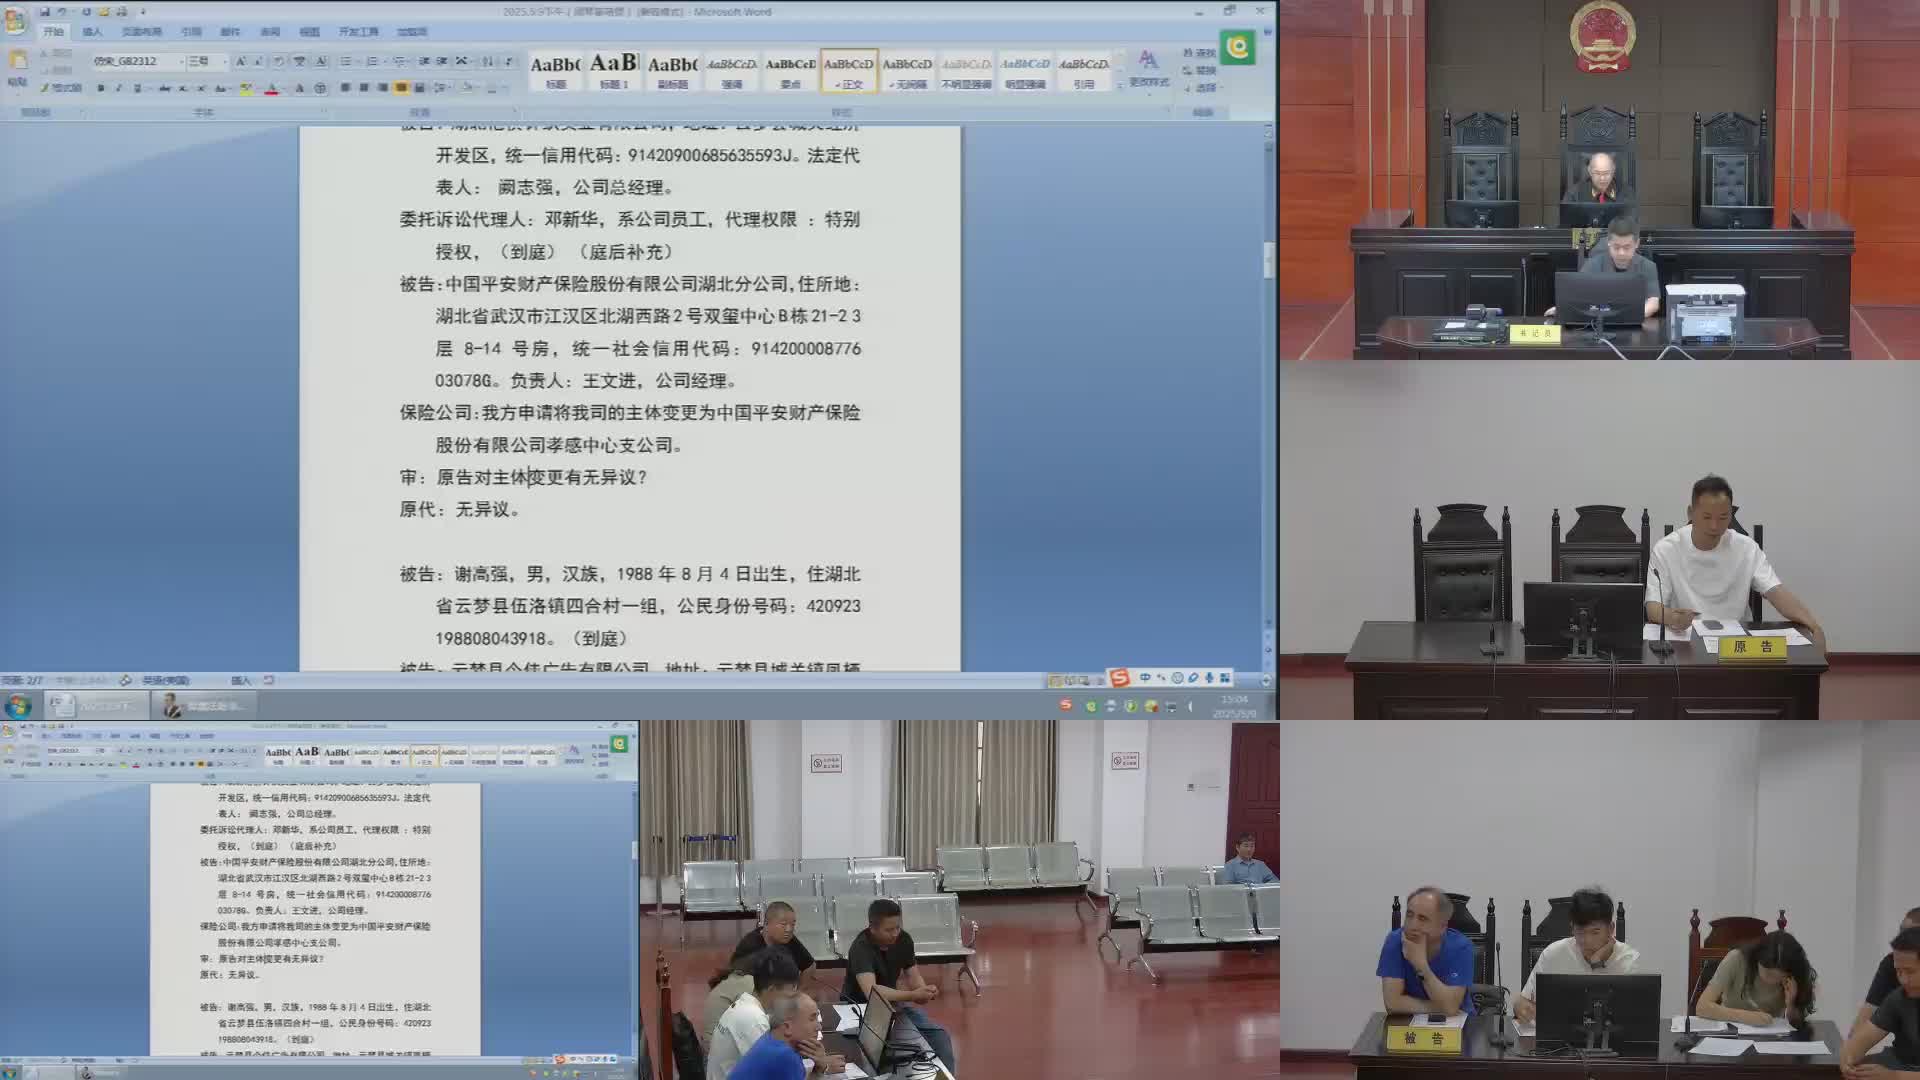Click the Enclose Characters icon
1920x1080 pixels.
pyautogui.click(x=320, y=88)
